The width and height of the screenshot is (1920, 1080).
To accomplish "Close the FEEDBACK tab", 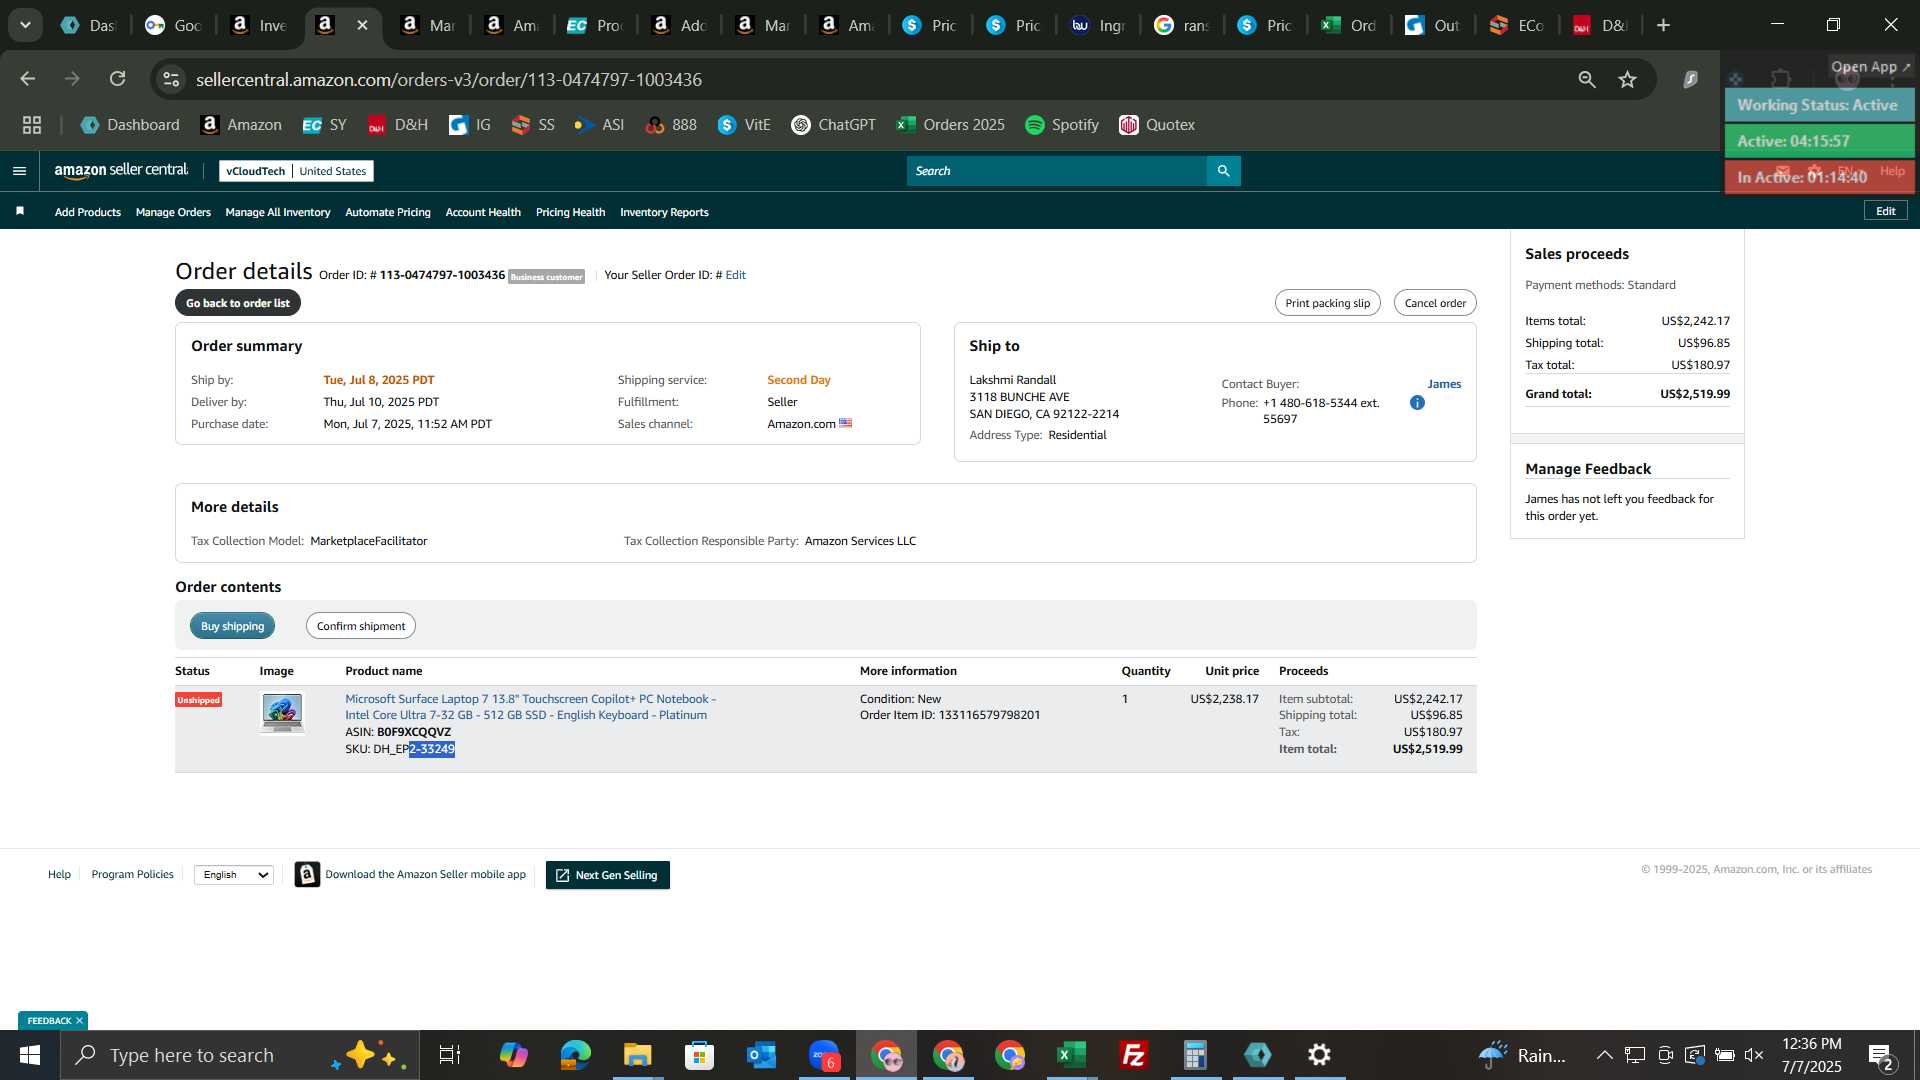I will click(x=79, y=1021).
